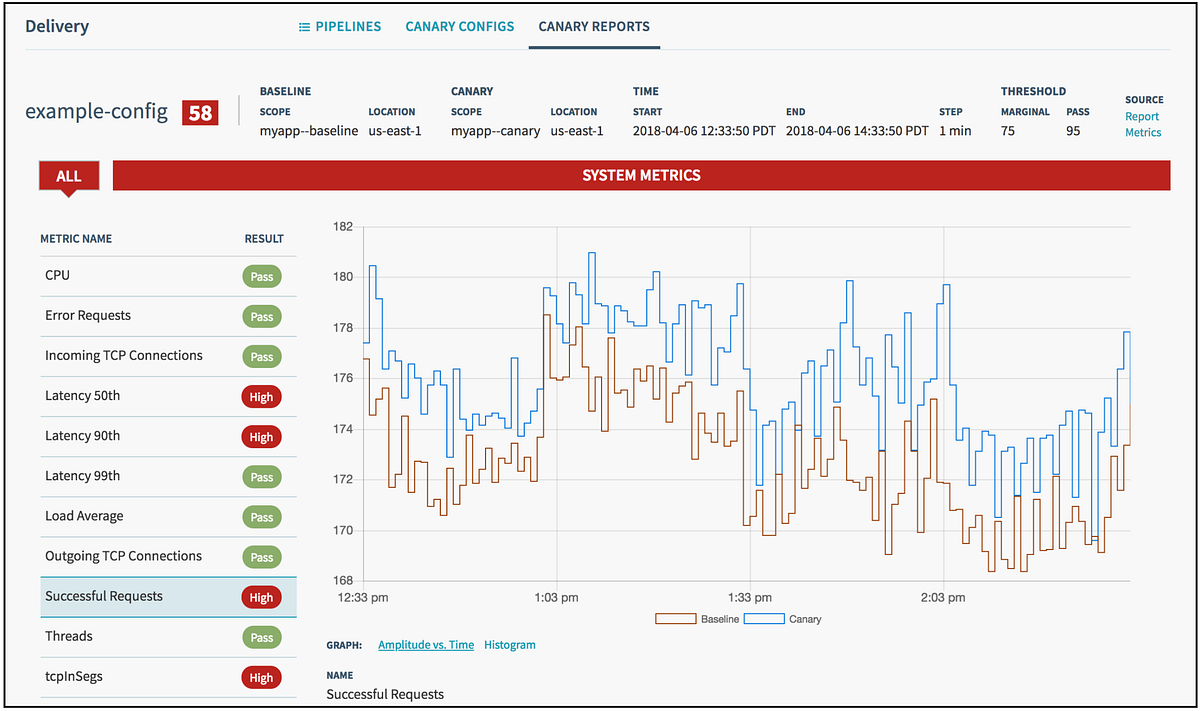The height and width of the screenshot is (711, 1200).
Task: Select the ALL metrics group tag
Action: tap(68, 176)
